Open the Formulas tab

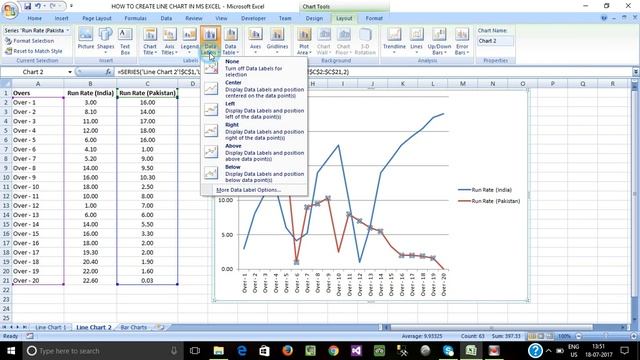(135, 18)
